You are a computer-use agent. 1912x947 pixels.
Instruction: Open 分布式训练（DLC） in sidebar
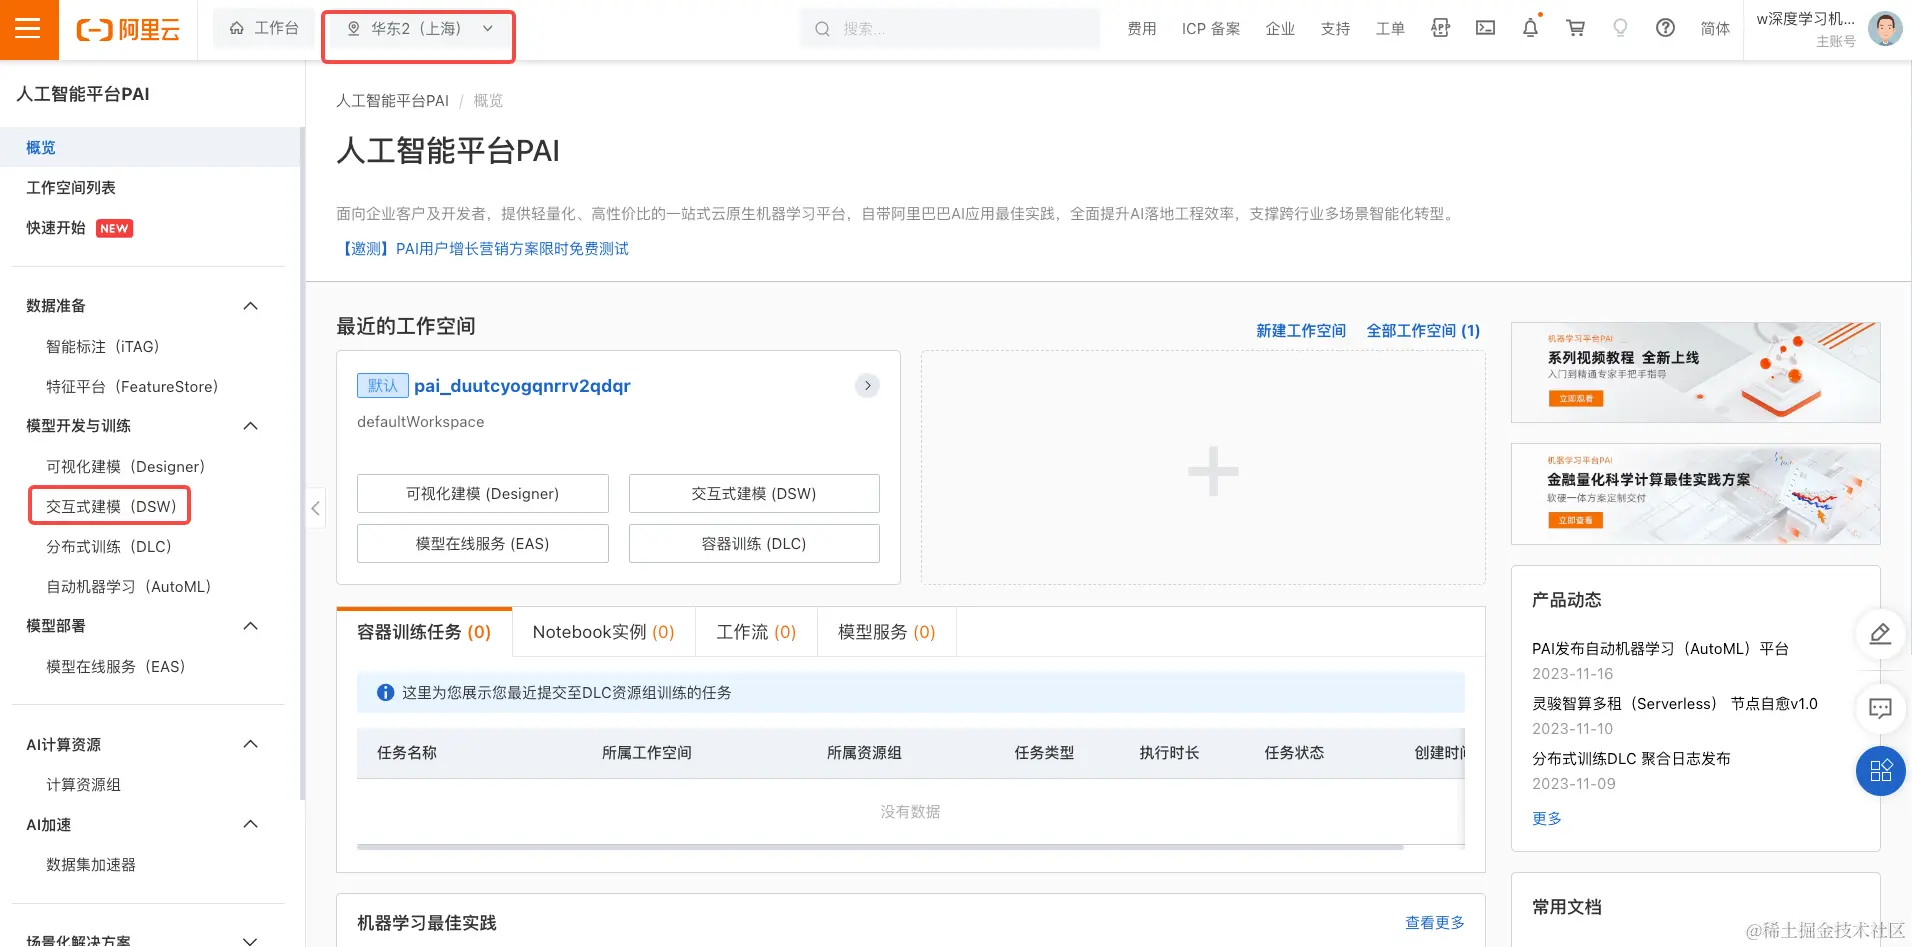109,546
